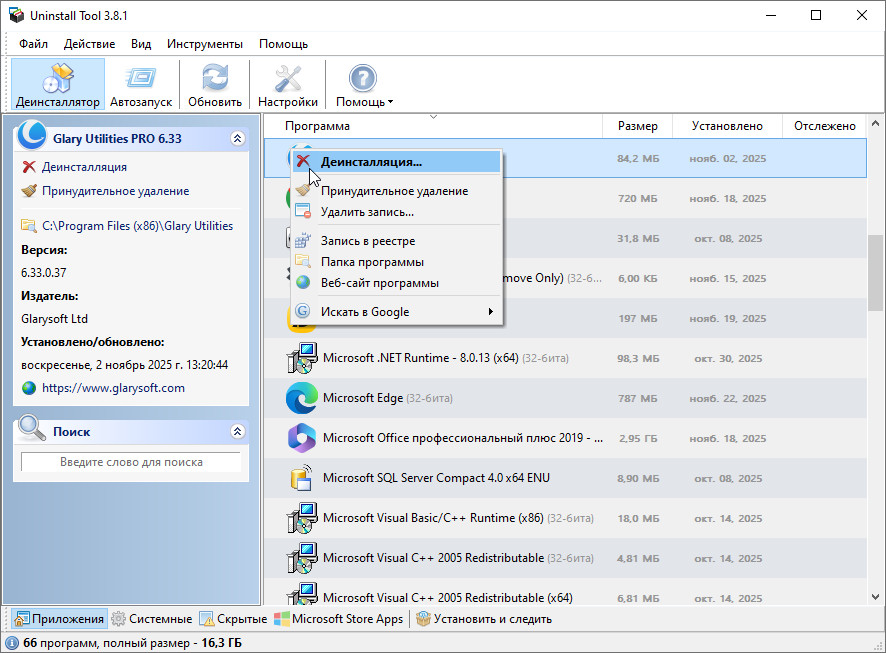Collapse the Glary Utilities PRO info panel
Viewport: 886px width, 653px height.
[x=237, y=139]
